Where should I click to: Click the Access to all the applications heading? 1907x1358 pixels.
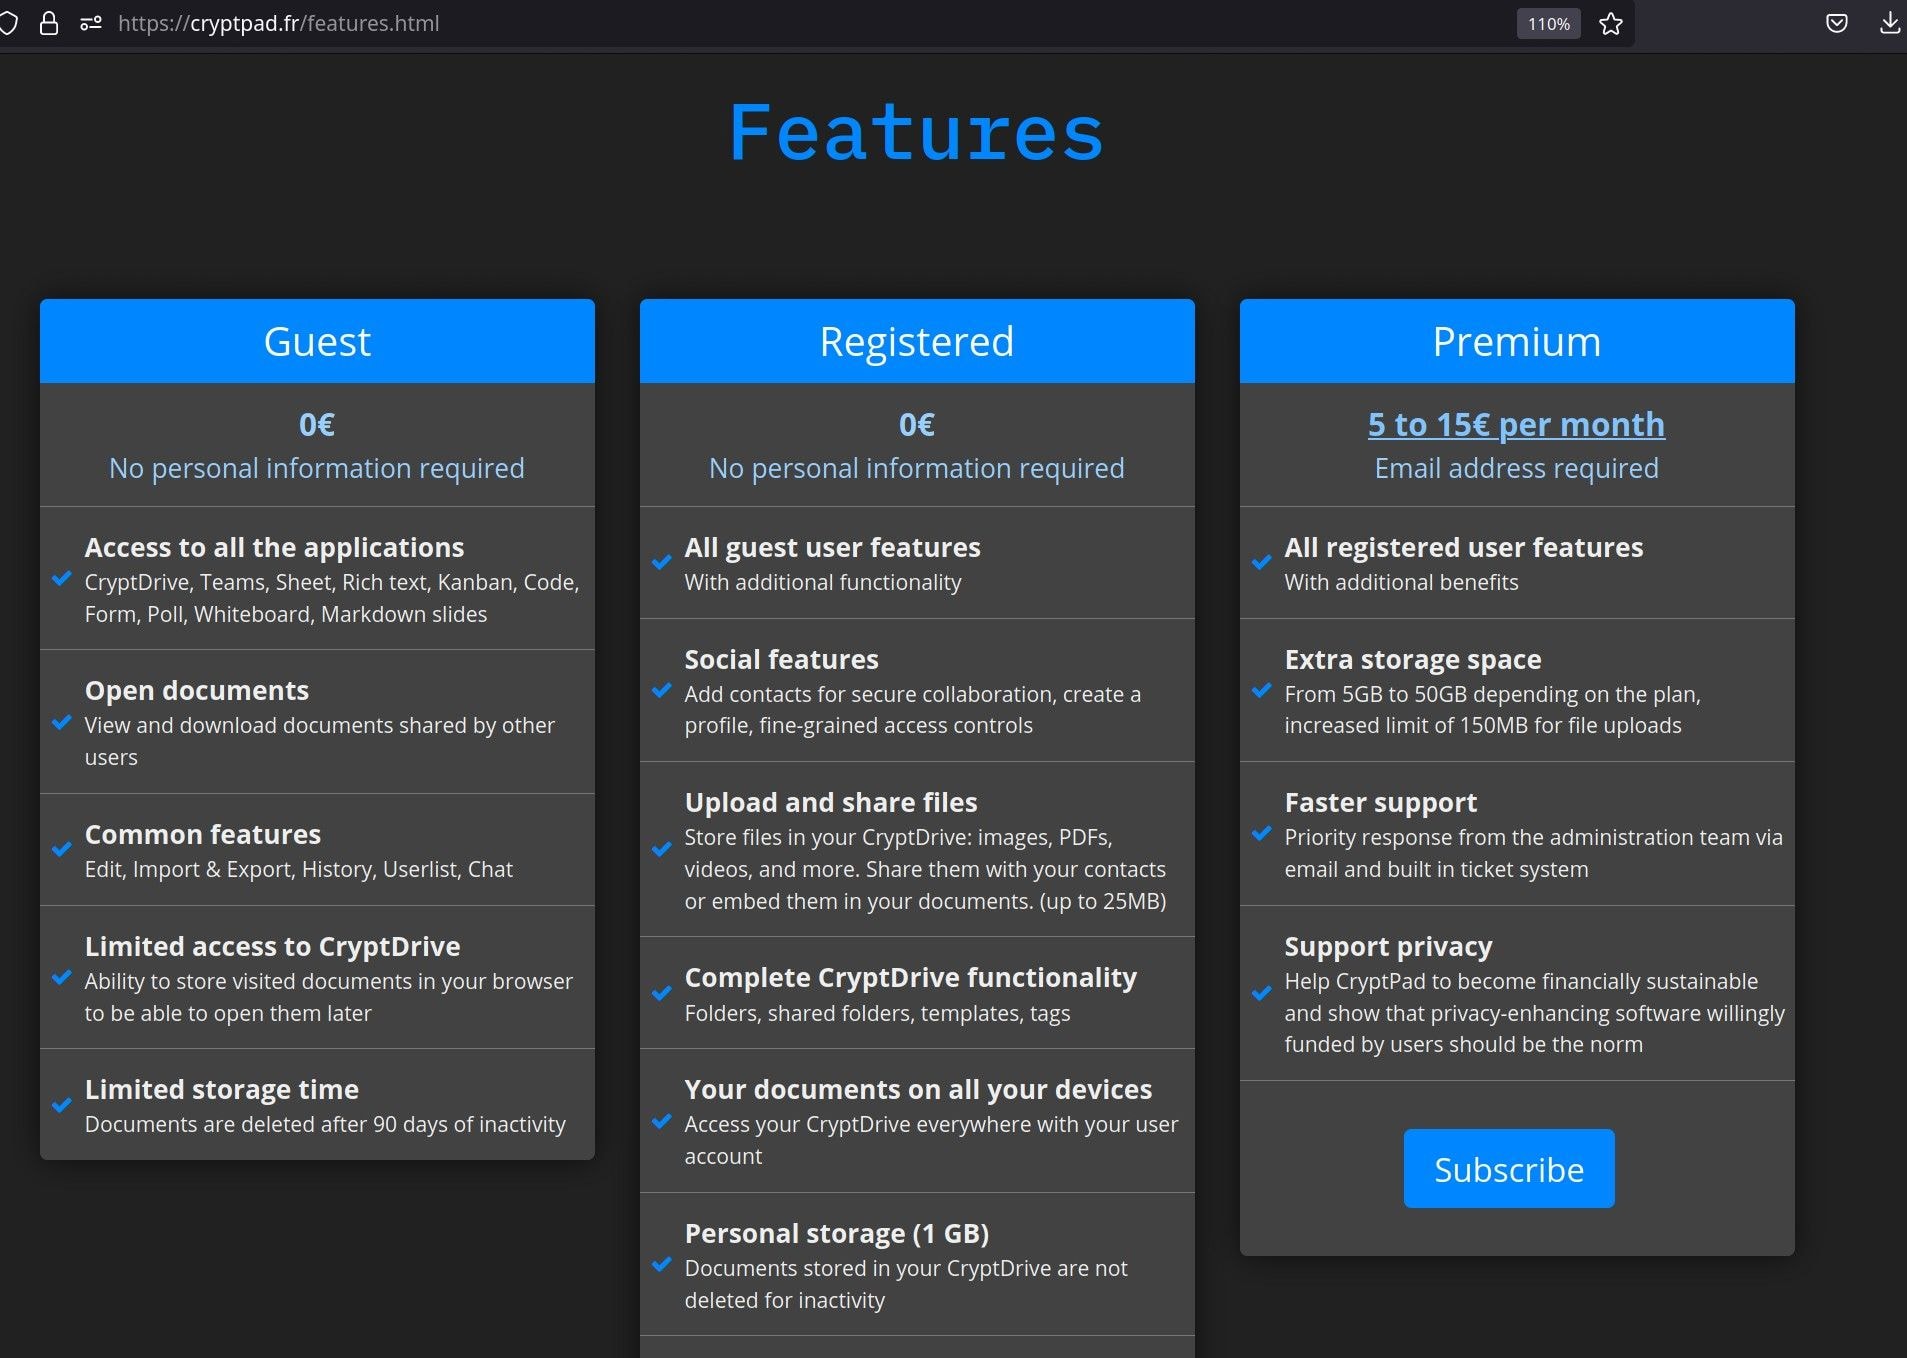click(x=274, y=547)
